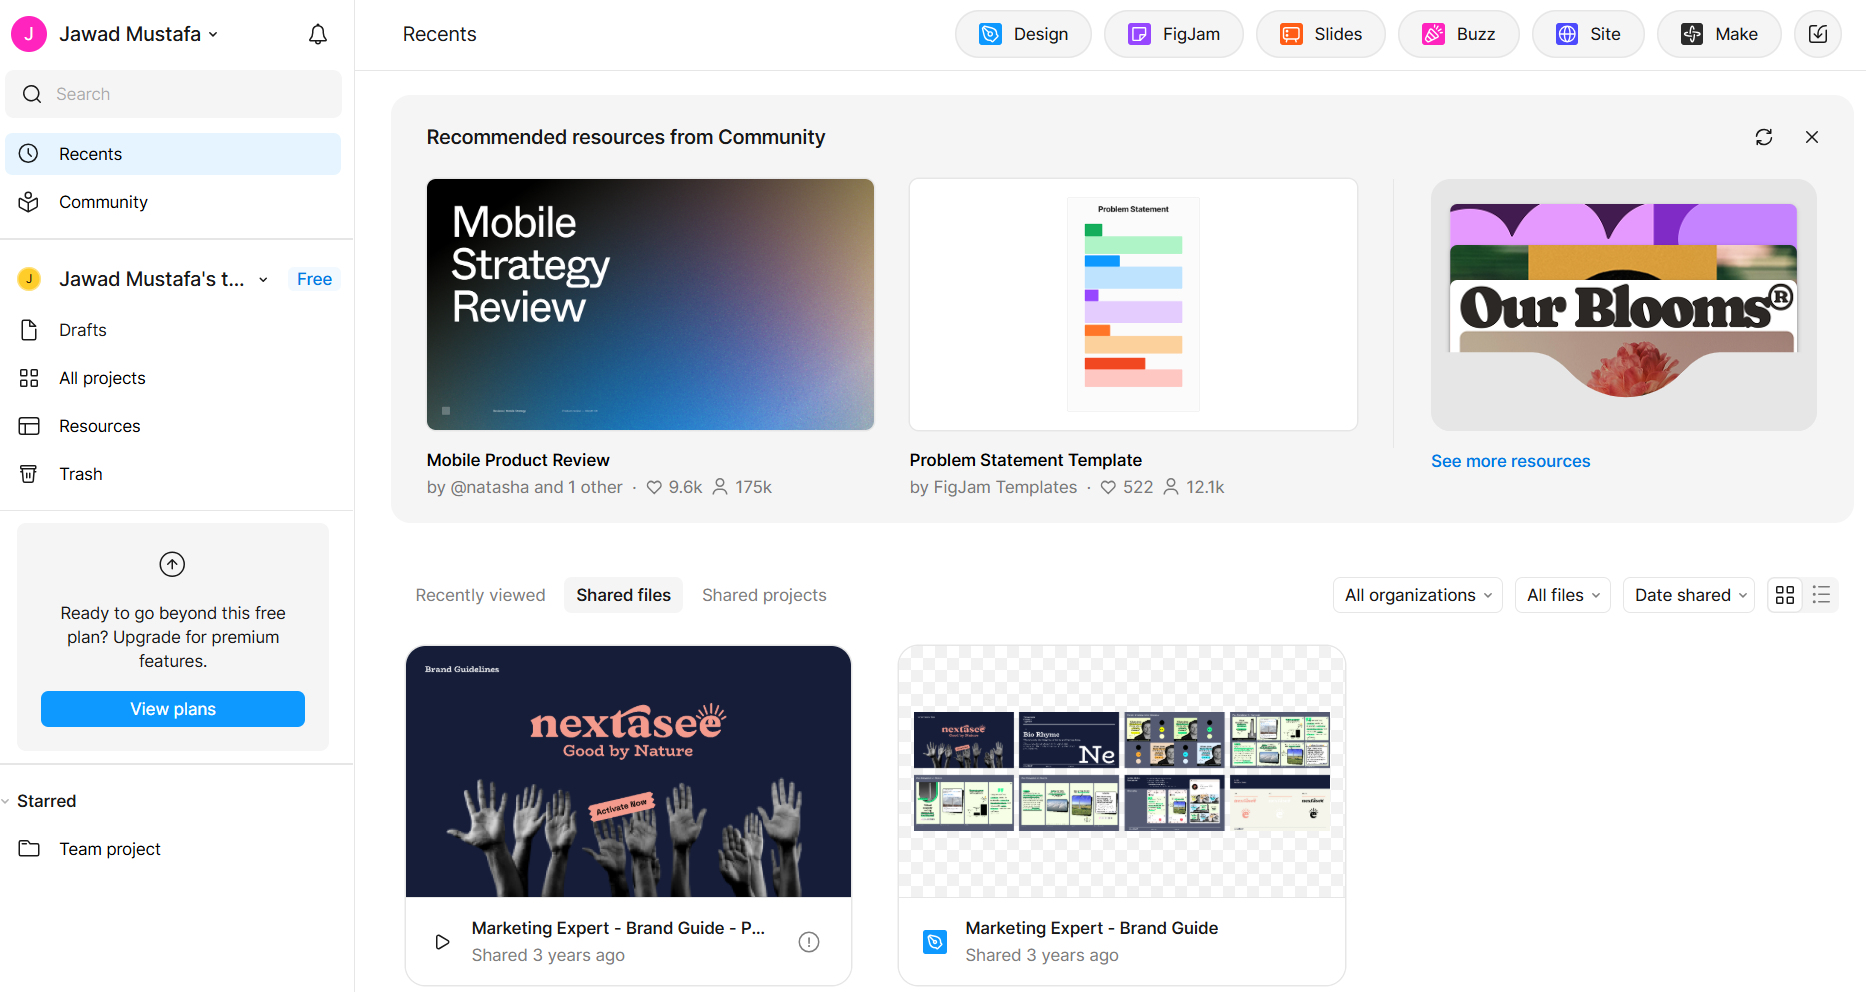Click the import file icon button
Image resolution: width=1866 pixels, height=992 pixels.
(x=1818, y=34)
